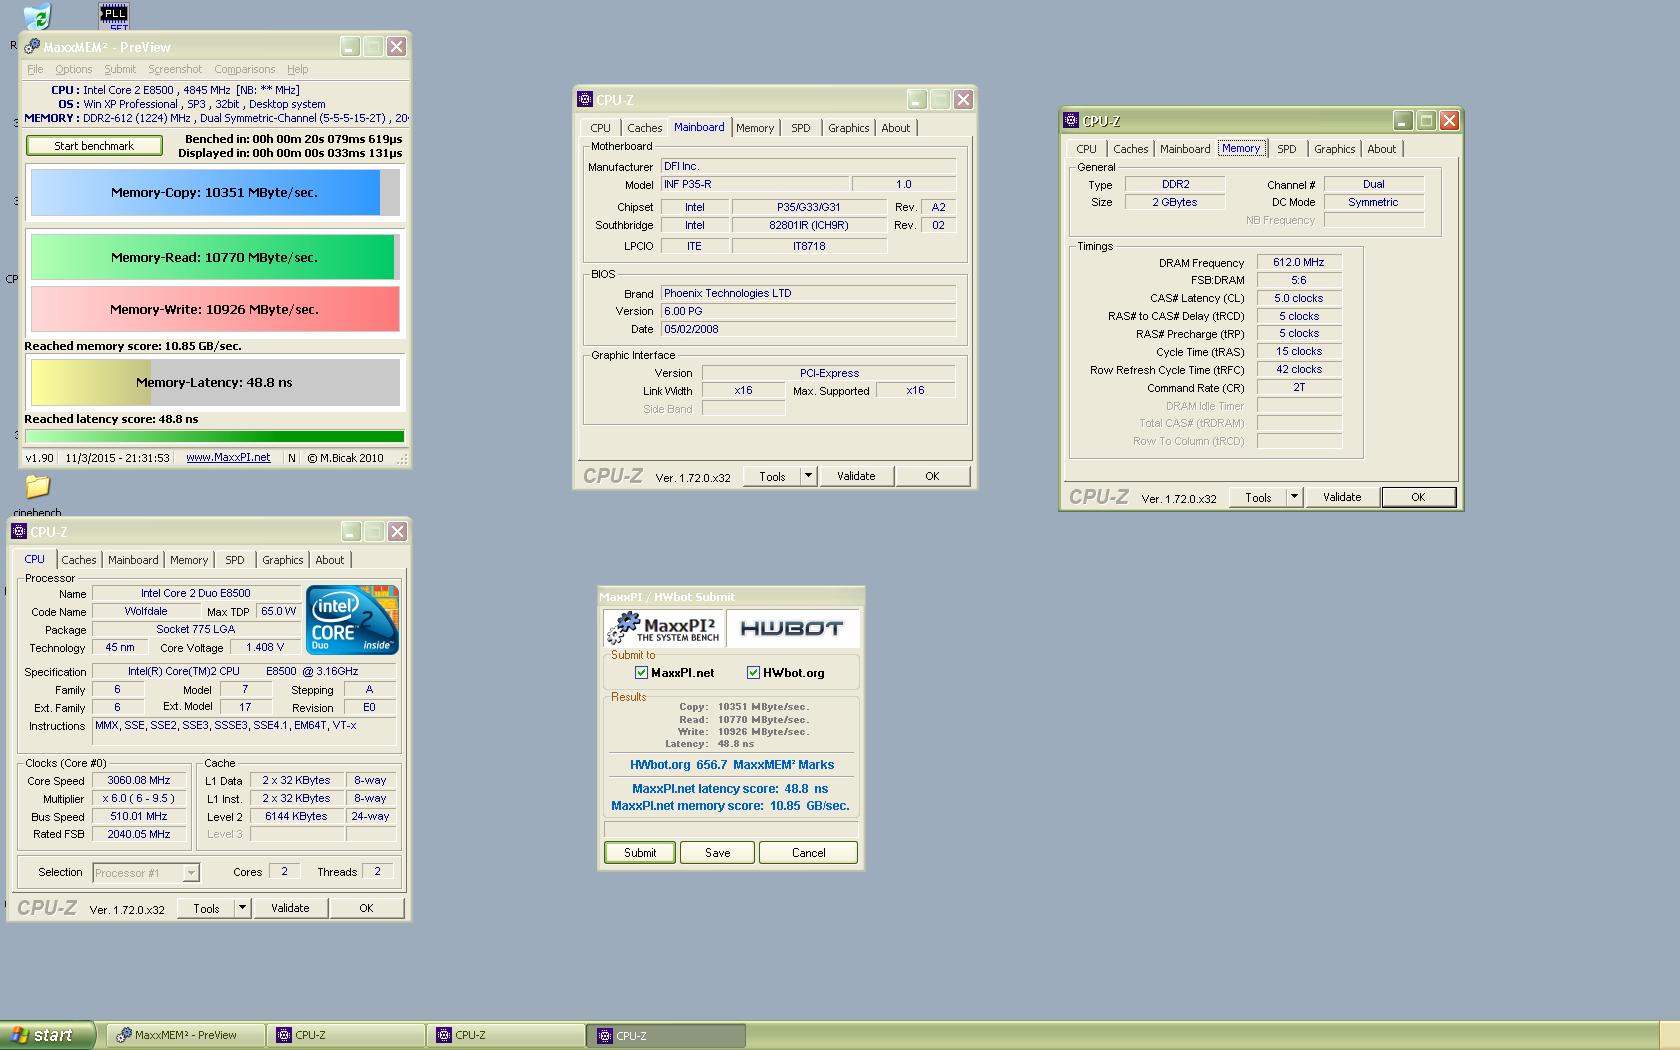The image size is (1680, 1050).
Task: Click HWbot.org 656.7 MaxxMEM² Marks text
Action: pos(732,765)
